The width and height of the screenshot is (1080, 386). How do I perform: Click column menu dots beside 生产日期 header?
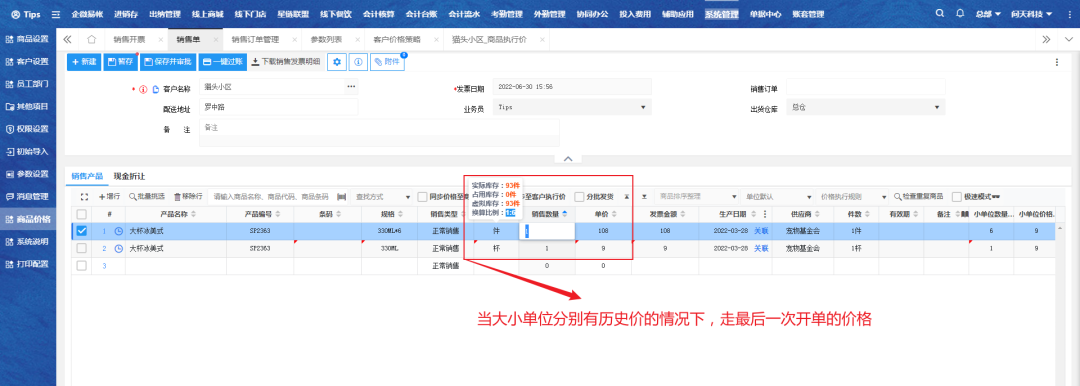[765, 214]
